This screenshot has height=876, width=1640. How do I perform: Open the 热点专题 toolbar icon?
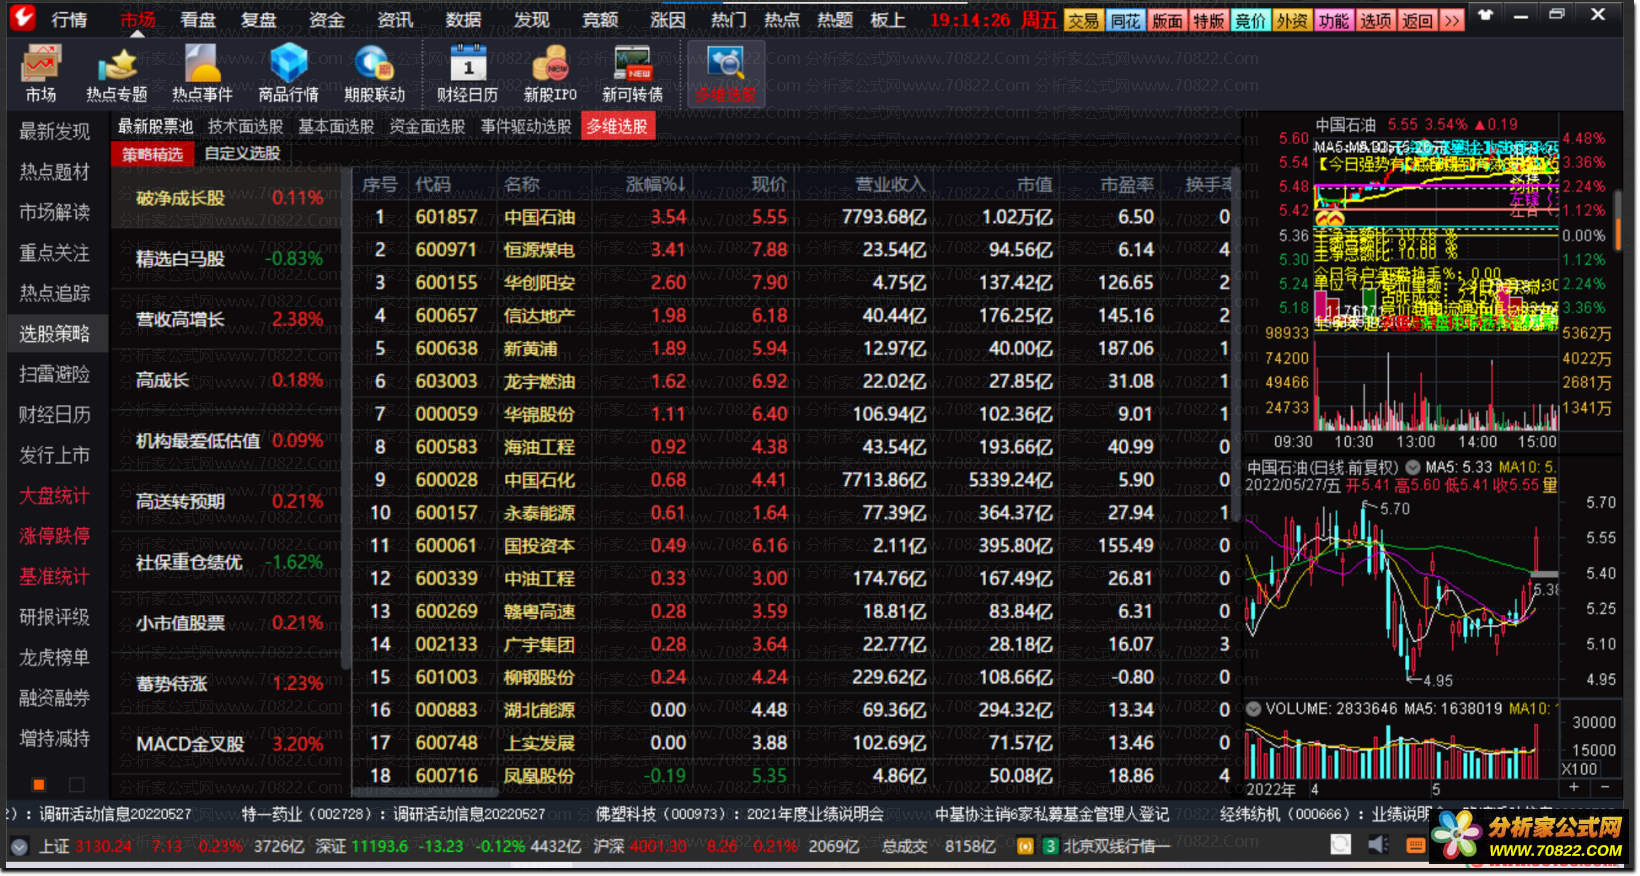pos(116,74)
